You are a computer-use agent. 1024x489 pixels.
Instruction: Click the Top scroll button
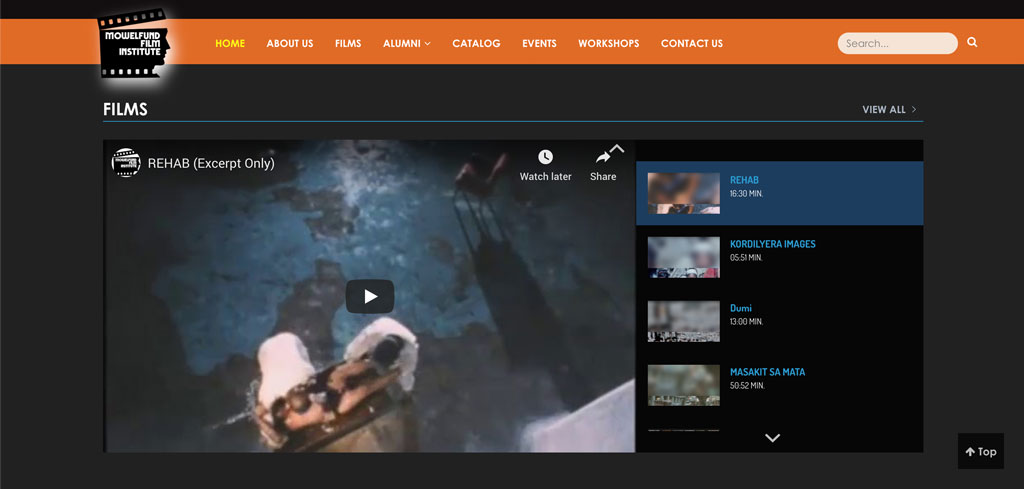(980, 452)
